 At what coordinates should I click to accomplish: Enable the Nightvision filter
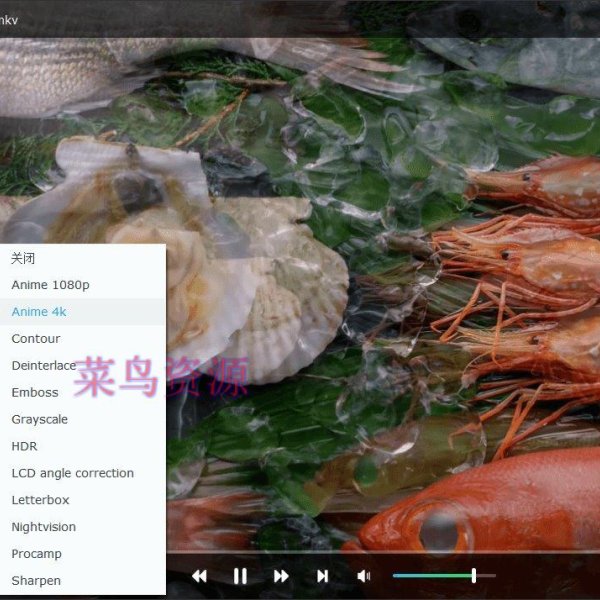click(x=44, y=527)
